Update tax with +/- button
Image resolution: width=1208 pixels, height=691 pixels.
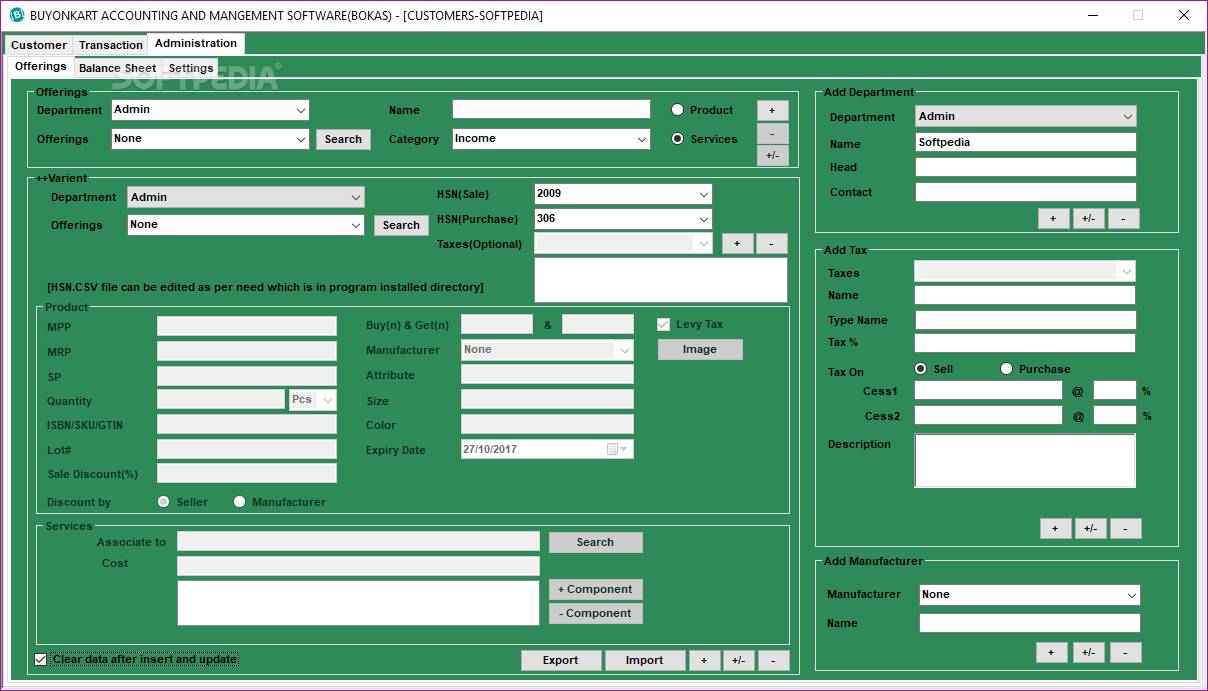click(x=1090, y=528)
